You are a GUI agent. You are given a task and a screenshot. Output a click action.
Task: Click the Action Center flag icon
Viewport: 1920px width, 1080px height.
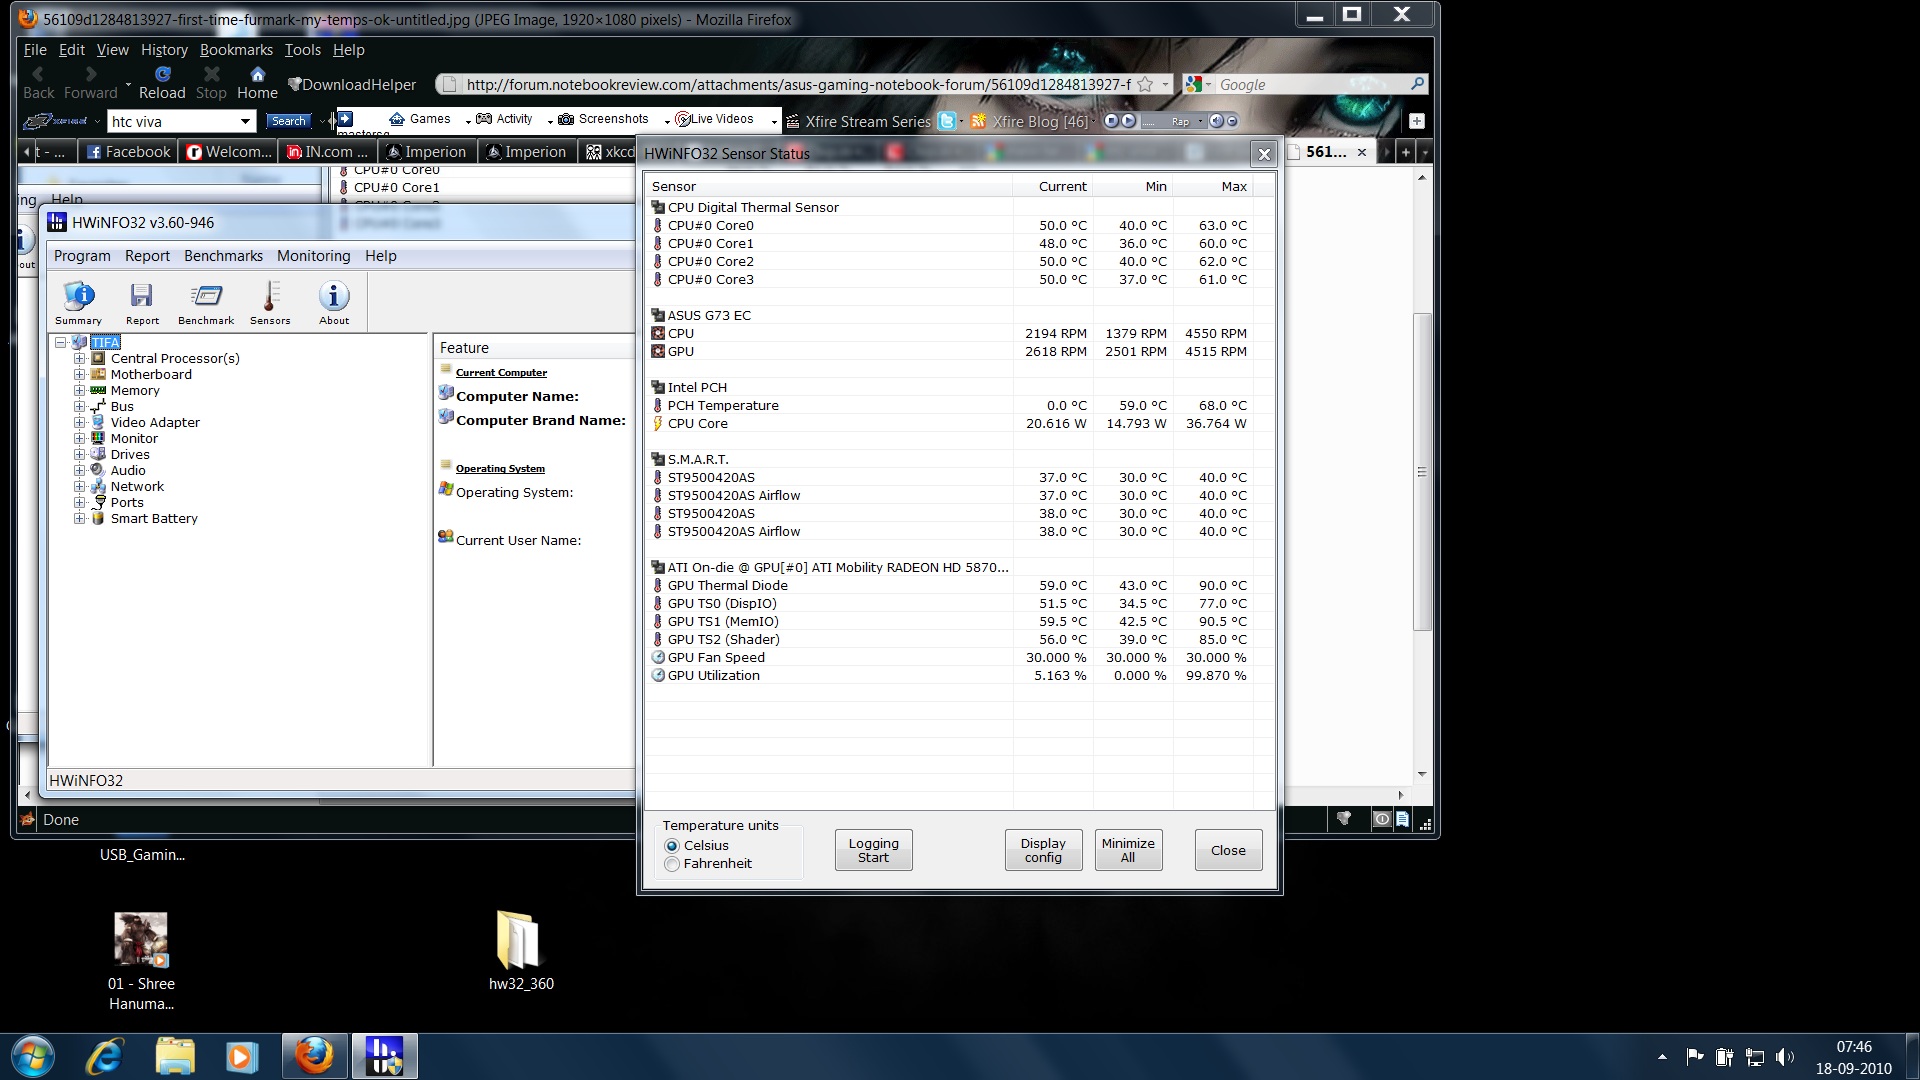1695,1056
